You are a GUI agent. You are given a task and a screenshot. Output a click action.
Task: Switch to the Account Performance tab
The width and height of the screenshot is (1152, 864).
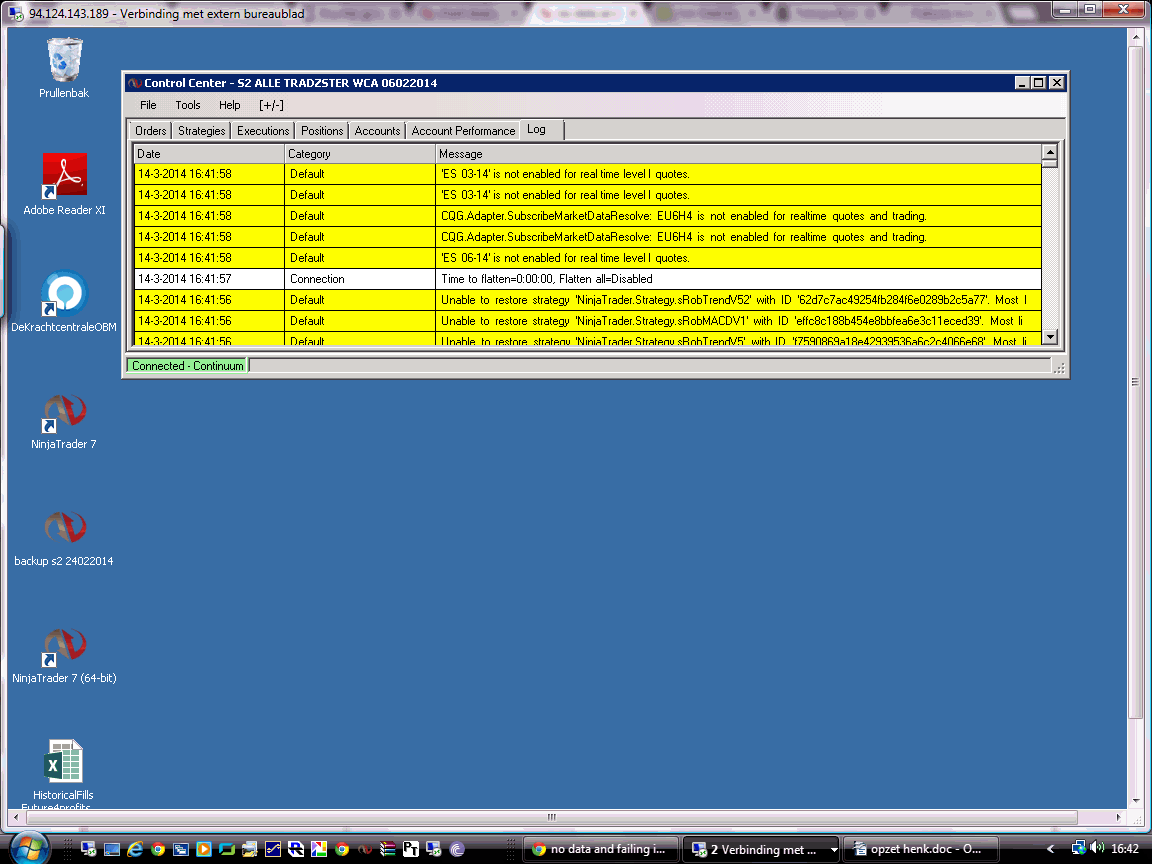(x=463, y=131)
